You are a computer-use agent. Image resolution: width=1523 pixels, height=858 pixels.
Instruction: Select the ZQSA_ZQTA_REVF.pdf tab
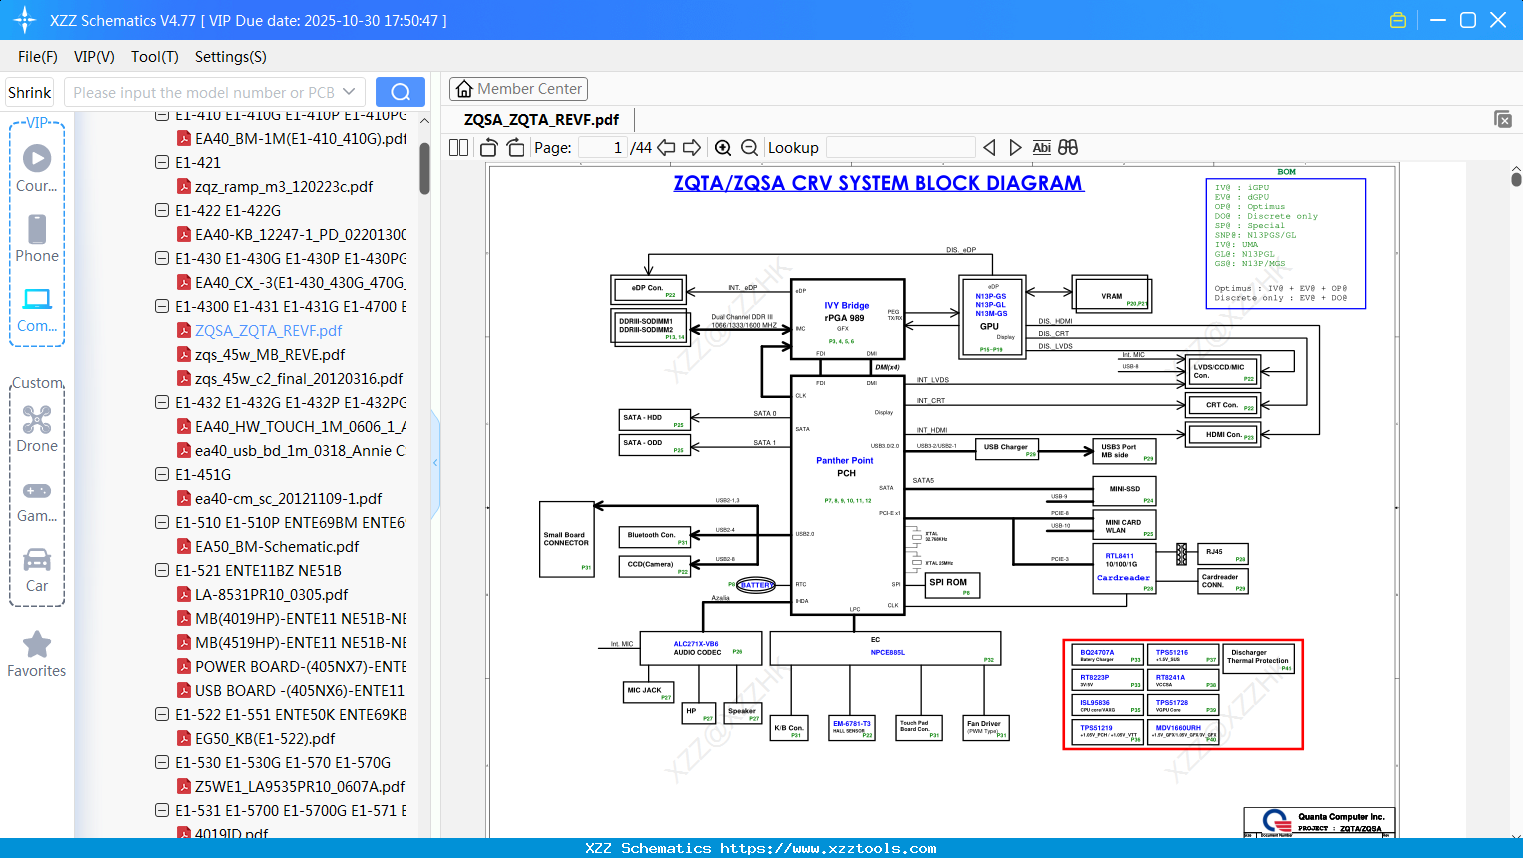(x=541, y=120)
